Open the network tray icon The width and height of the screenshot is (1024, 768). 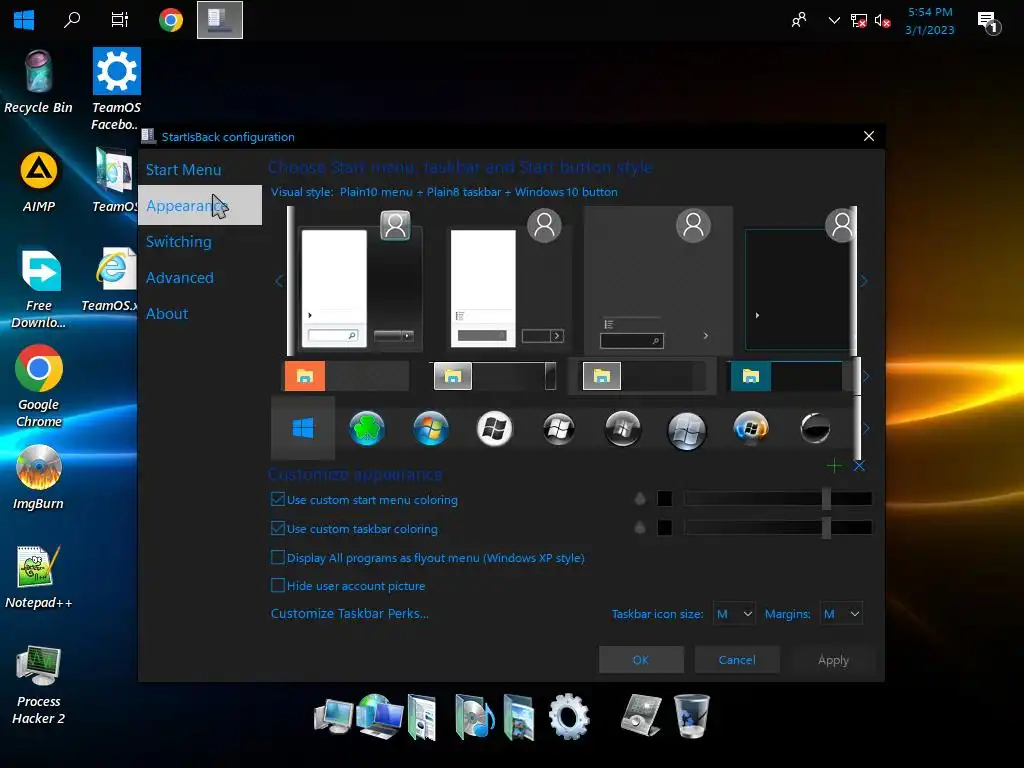pos(858,21)
